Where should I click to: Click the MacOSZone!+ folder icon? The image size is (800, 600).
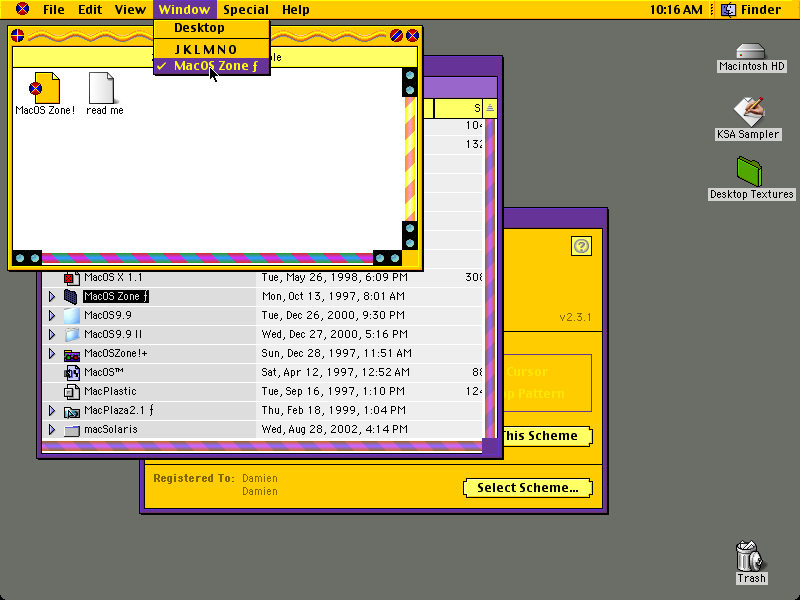(x=71, y=354)
